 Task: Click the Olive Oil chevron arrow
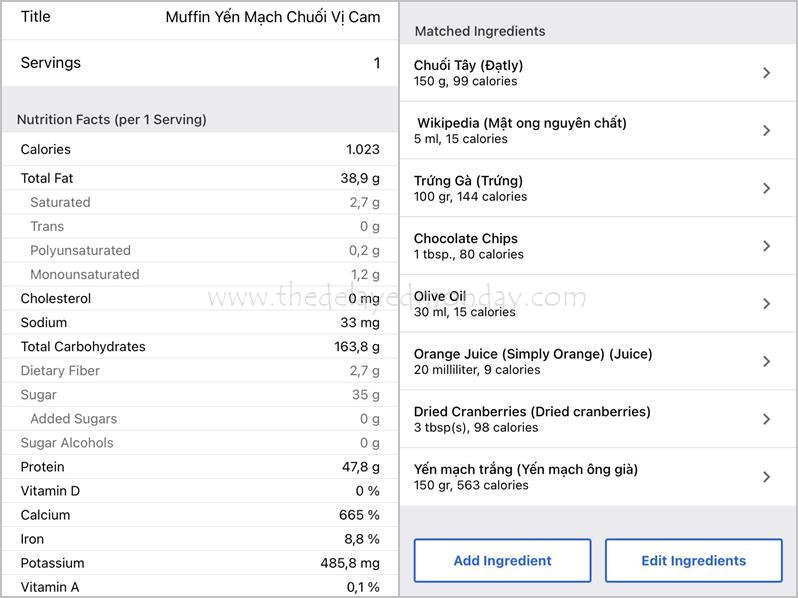767,304
